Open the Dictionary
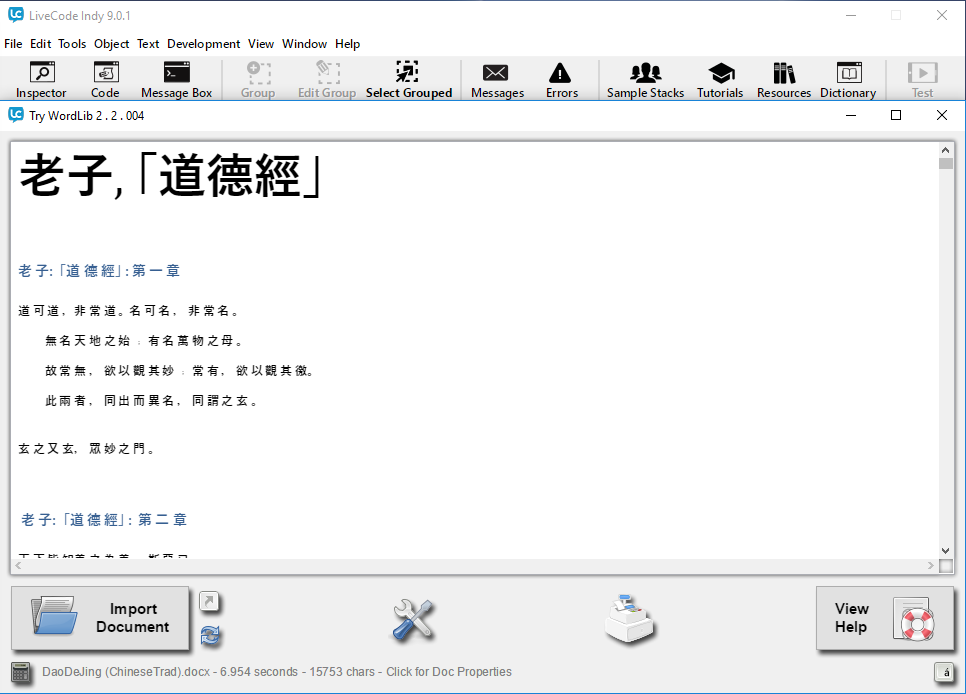Image resolution: width=966 pixels, height=694 pixels. point(847,80)
